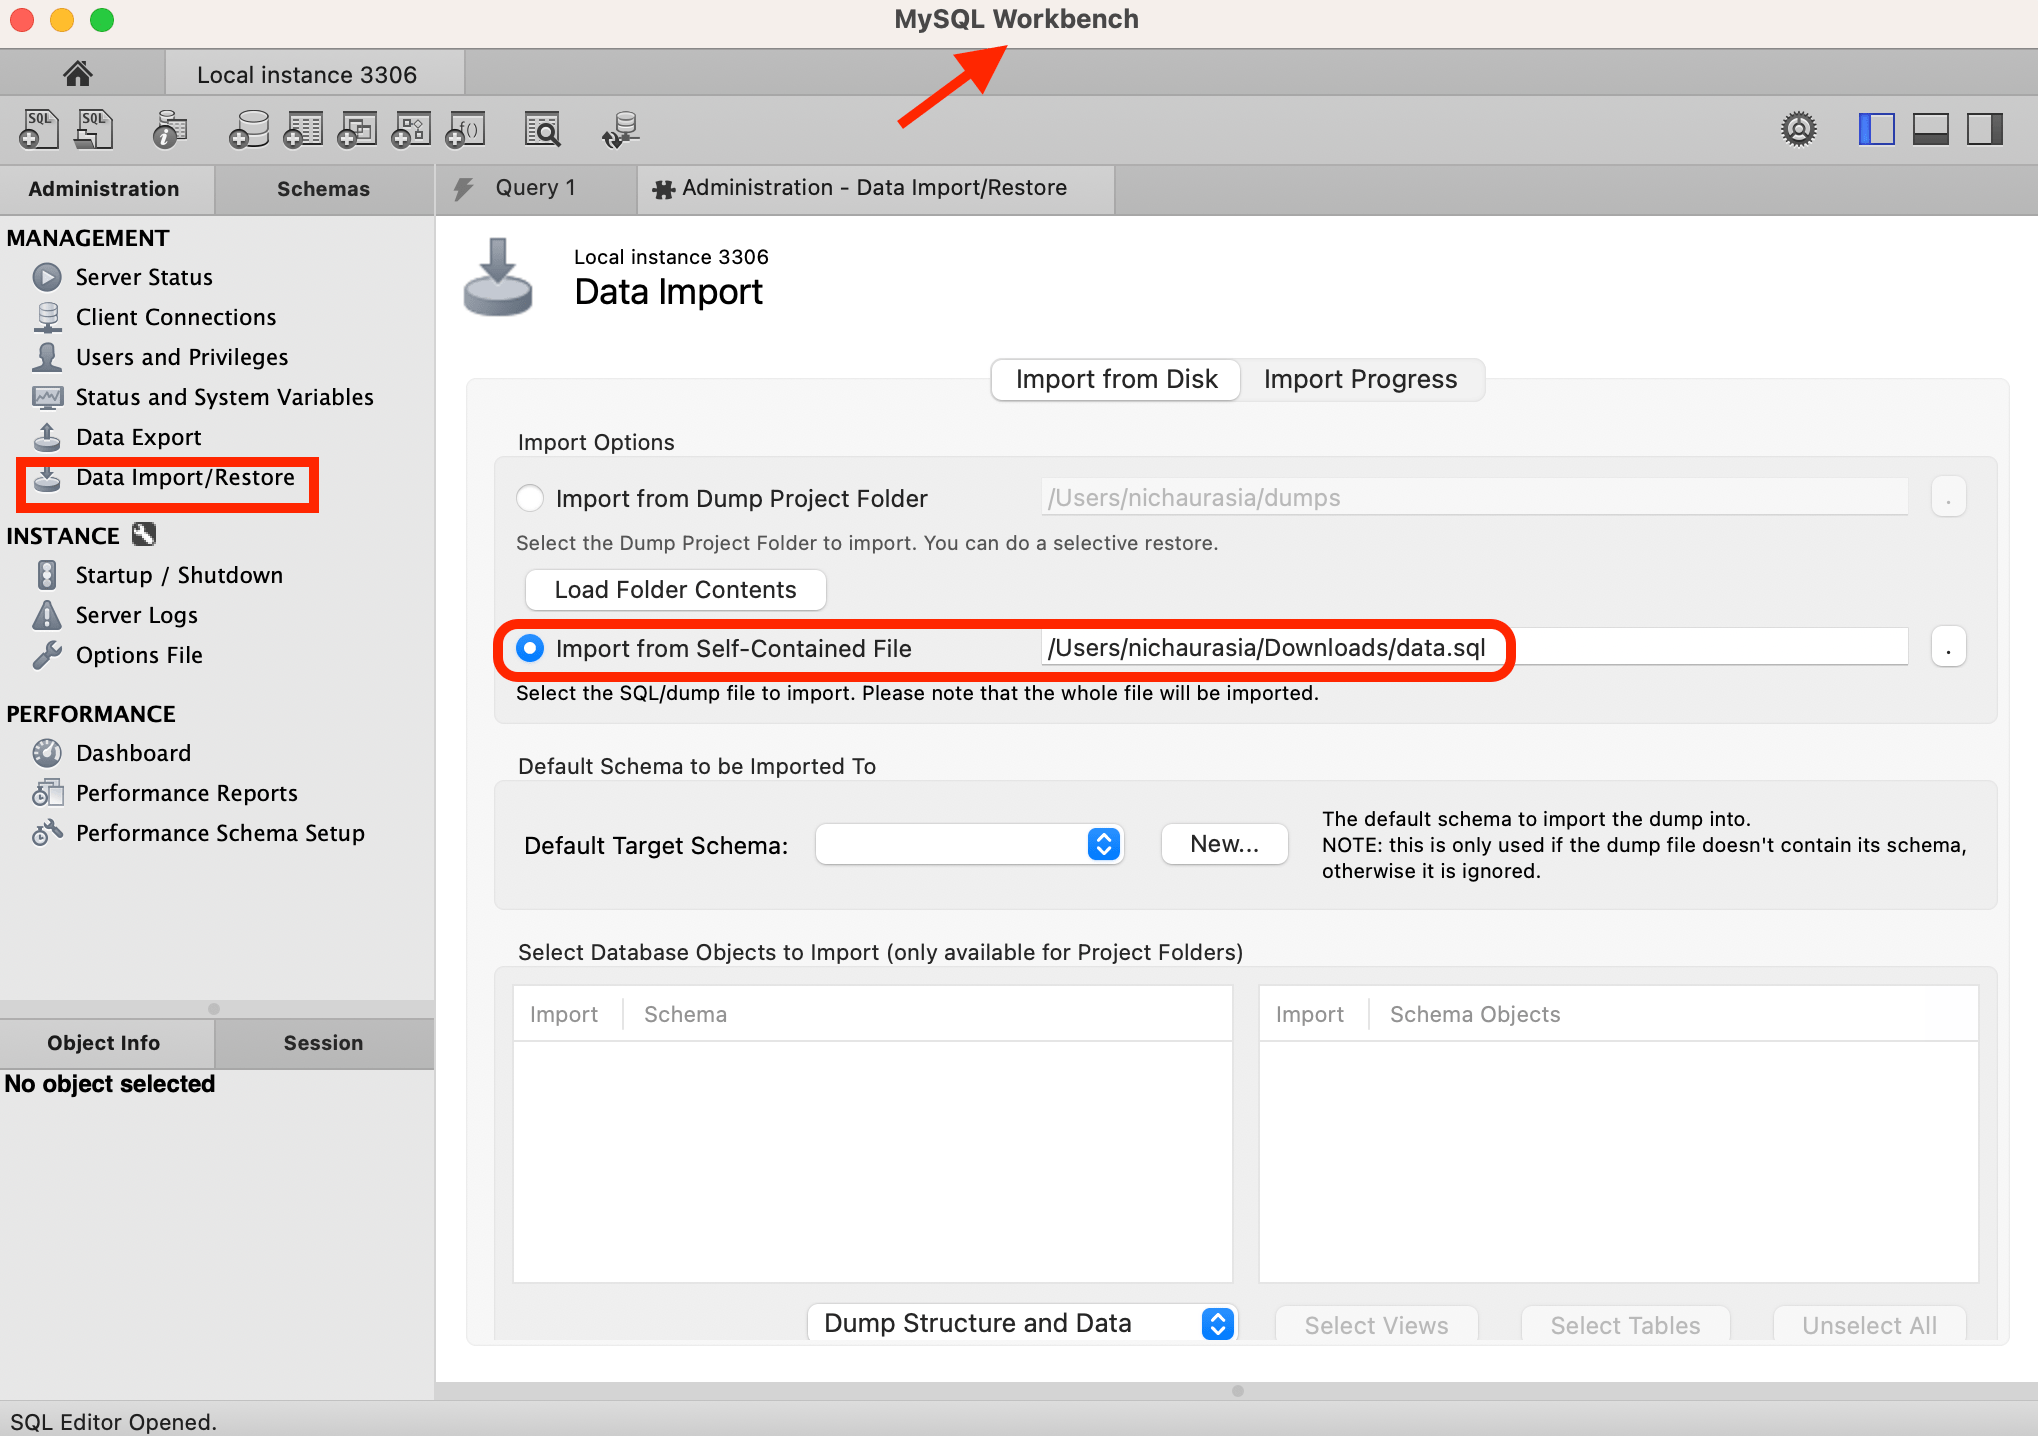Select Import from Dump Project Folder radio

click(530, 498)
